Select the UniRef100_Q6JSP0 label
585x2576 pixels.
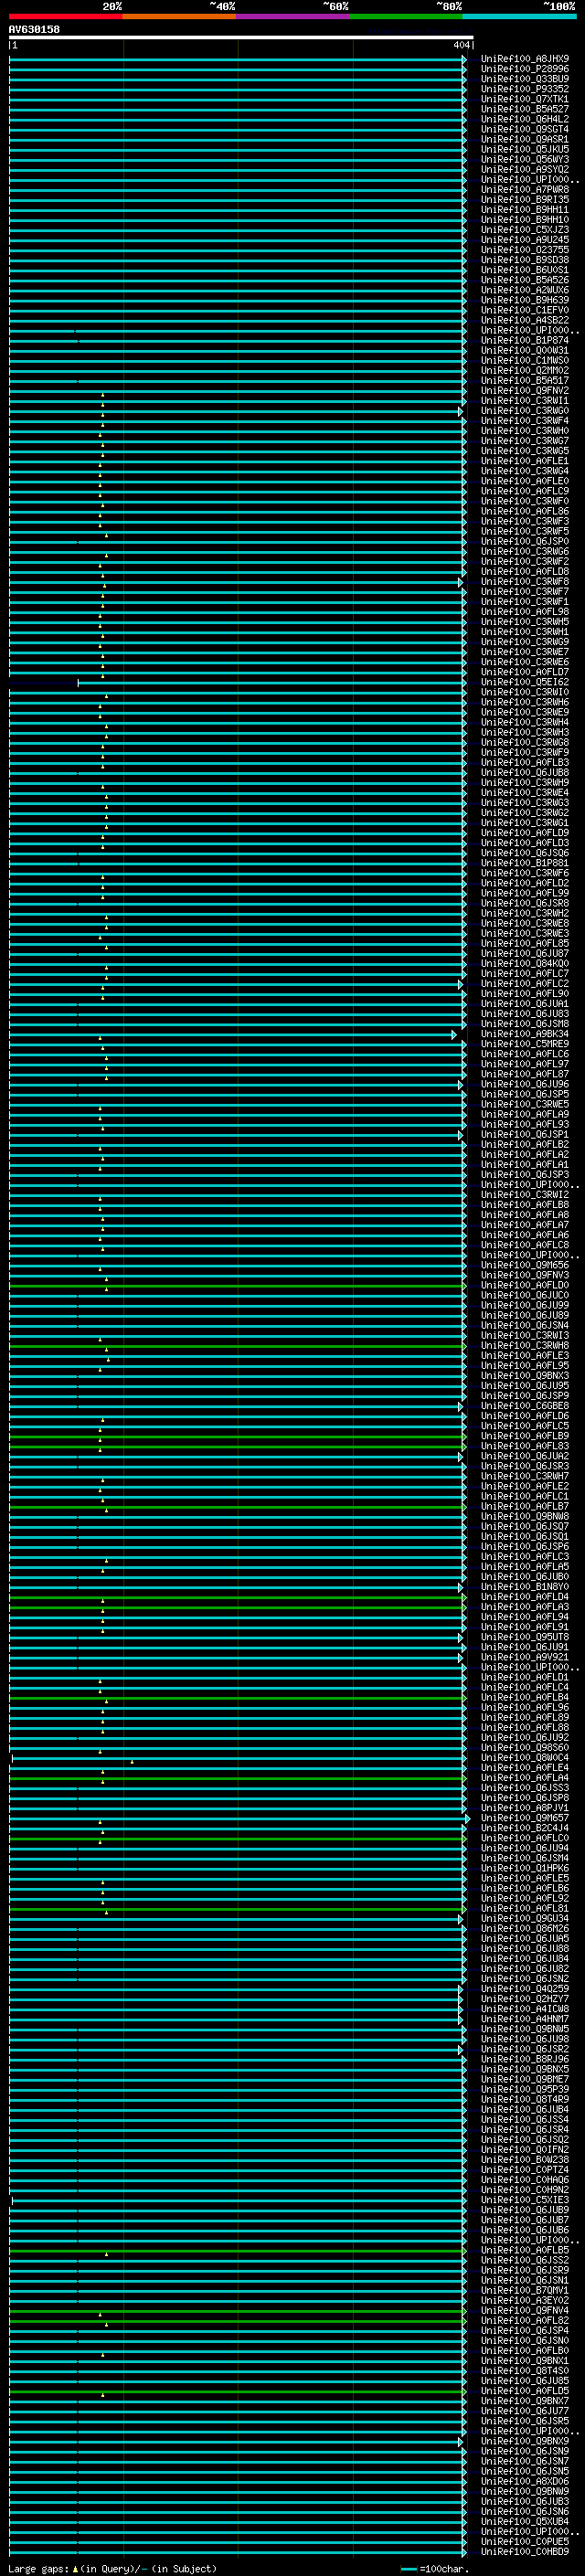click(x=525, y=541)
